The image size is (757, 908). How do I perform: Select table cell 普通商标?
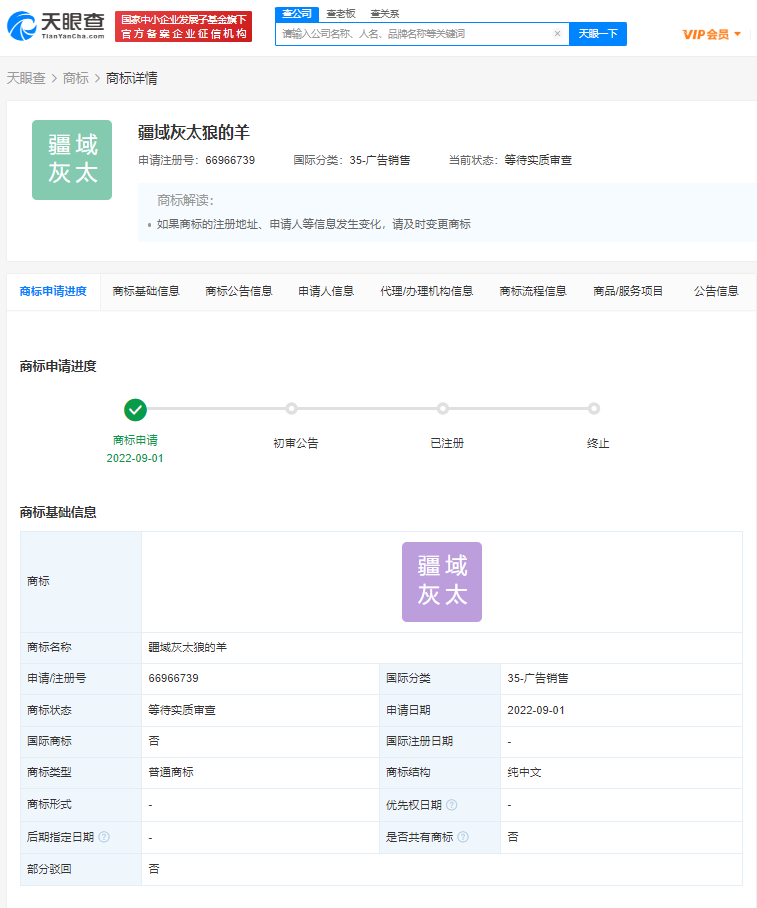point(171,772)
